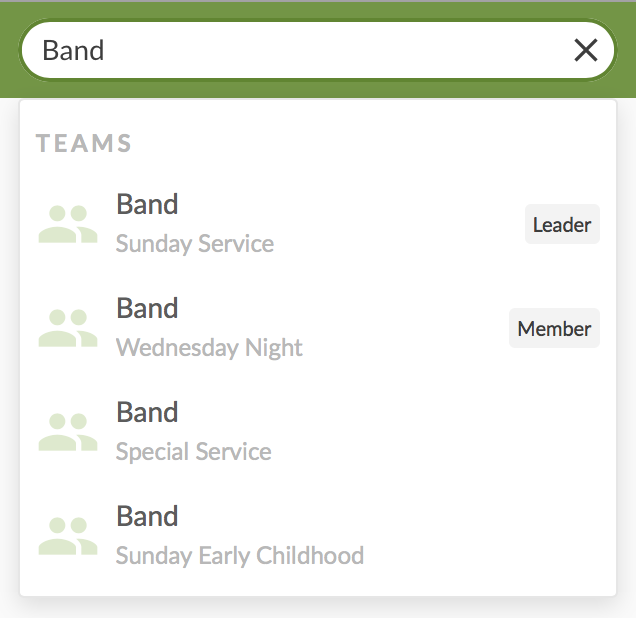Select the Member badge on Wednesday Night
This screenshot has height=618, width=636.
(554, 329)
